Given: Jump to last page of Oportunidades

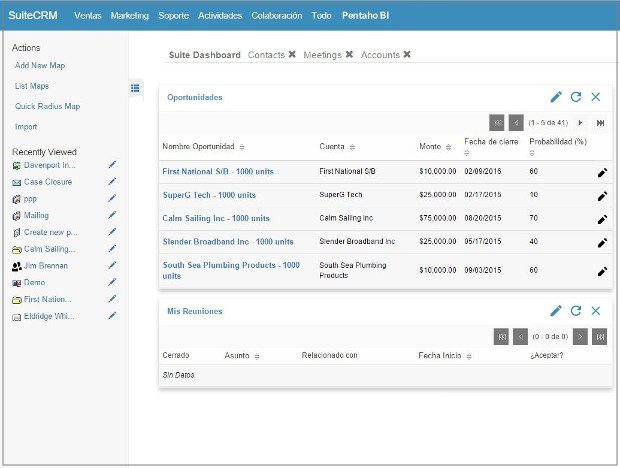Looking at the screenshot, I should tap(600, 122).
